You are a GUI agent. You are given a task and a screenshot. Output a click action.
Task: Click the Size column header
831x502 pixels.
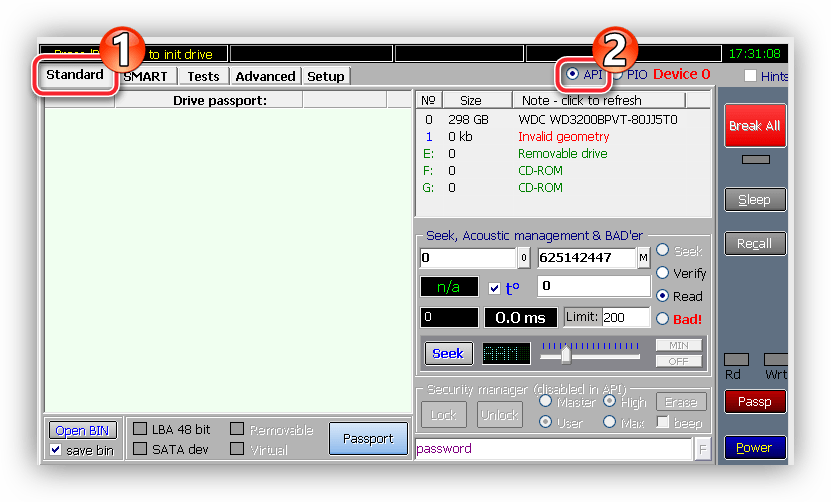click(x=477, y=100)
